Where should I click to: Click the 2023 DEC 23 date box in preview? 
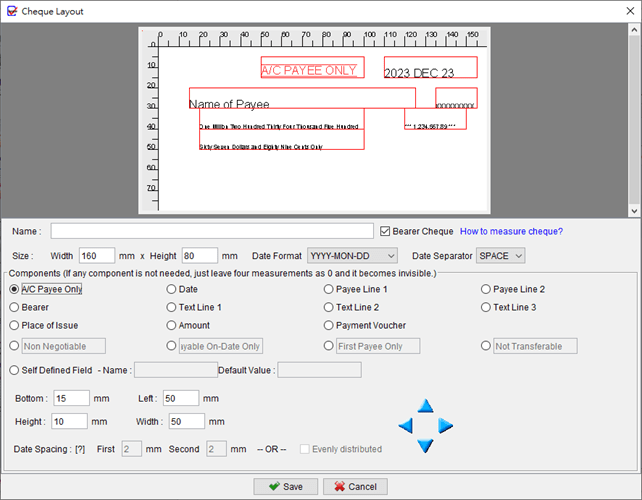coord(430,67)
